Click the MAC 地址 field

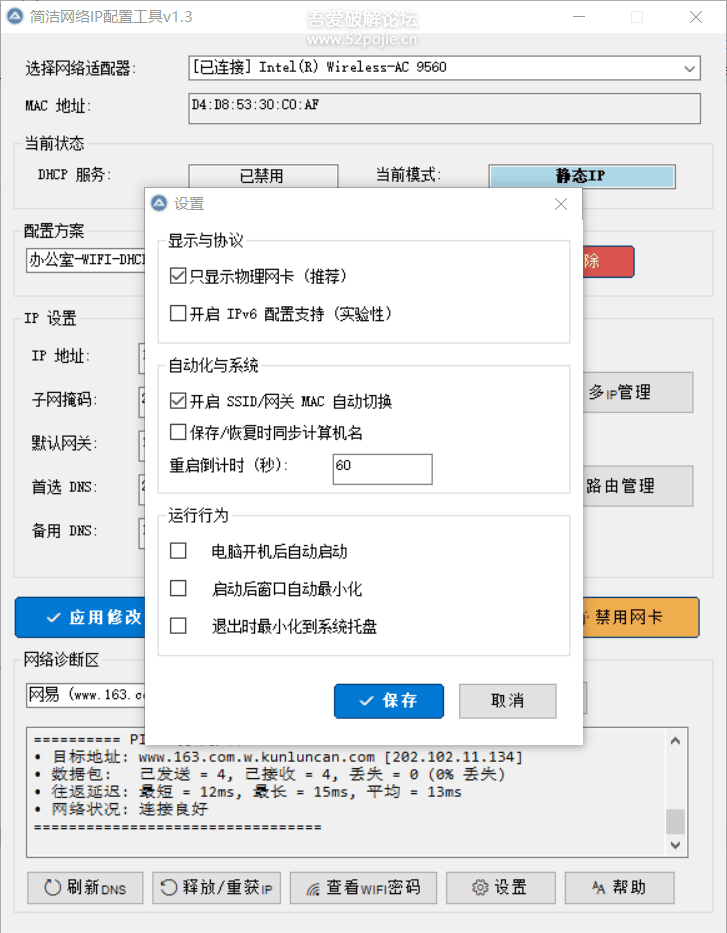point(444,108)
